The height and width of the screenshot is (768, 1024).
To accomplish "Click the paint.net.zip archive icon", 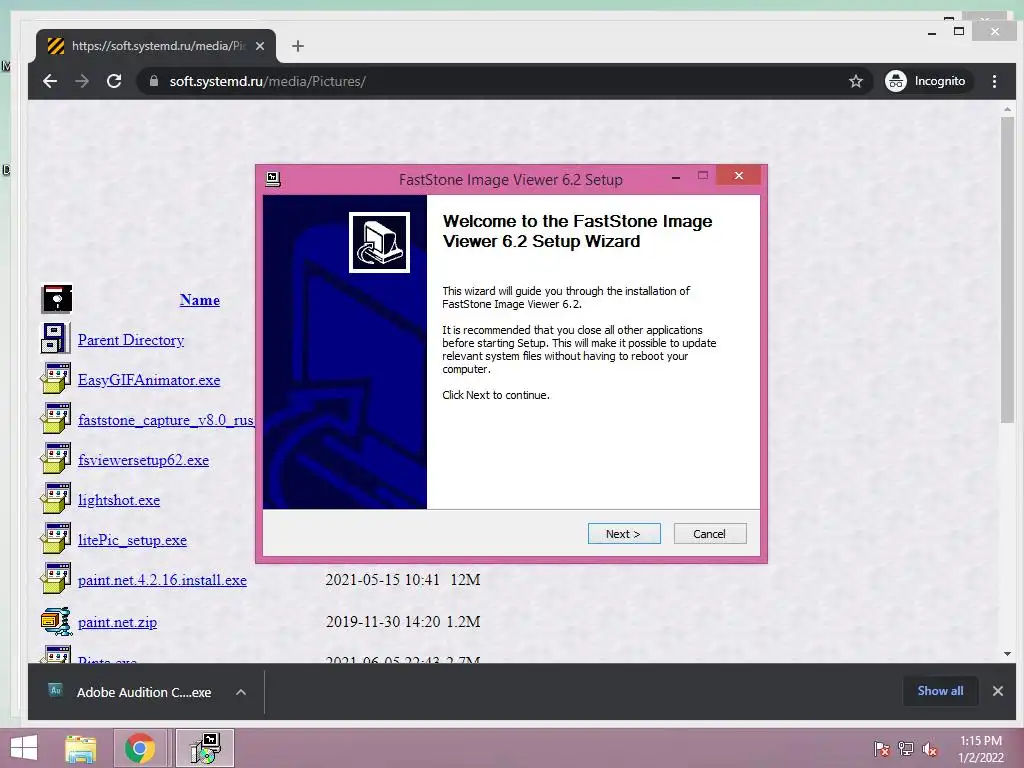I will coord(56,621).
